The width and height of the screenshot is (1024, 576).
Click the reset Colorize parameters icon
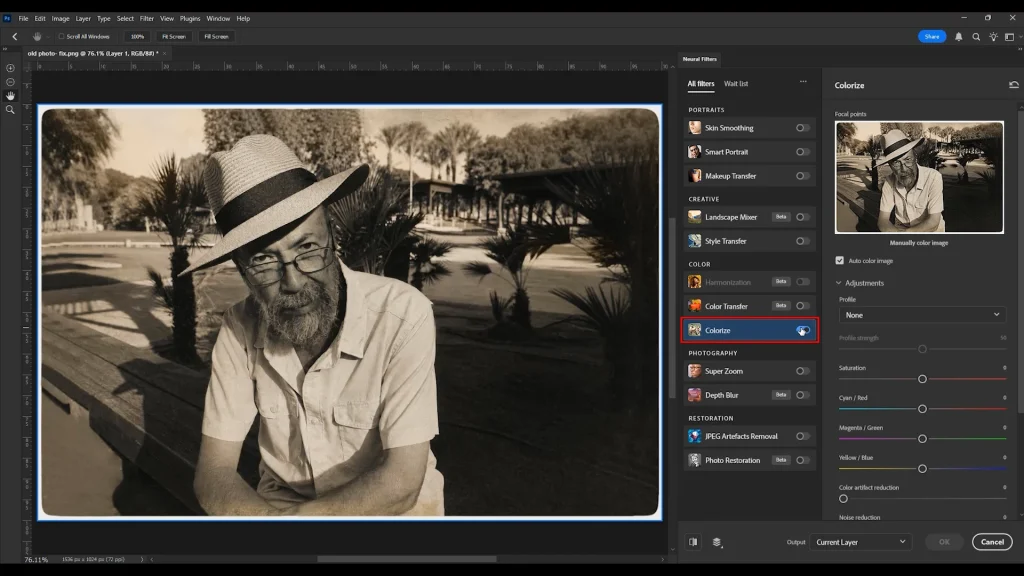[x=1014, y=85]
